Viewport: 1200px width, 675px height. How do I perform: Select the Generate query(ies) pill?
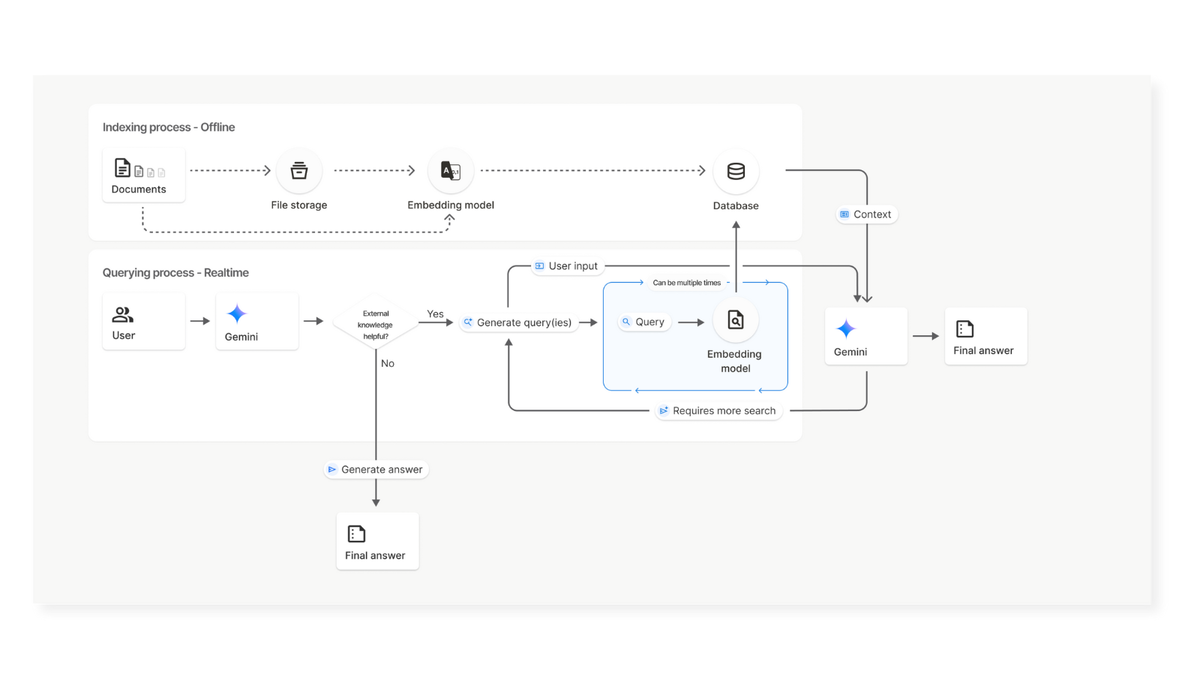pos(518,322)
